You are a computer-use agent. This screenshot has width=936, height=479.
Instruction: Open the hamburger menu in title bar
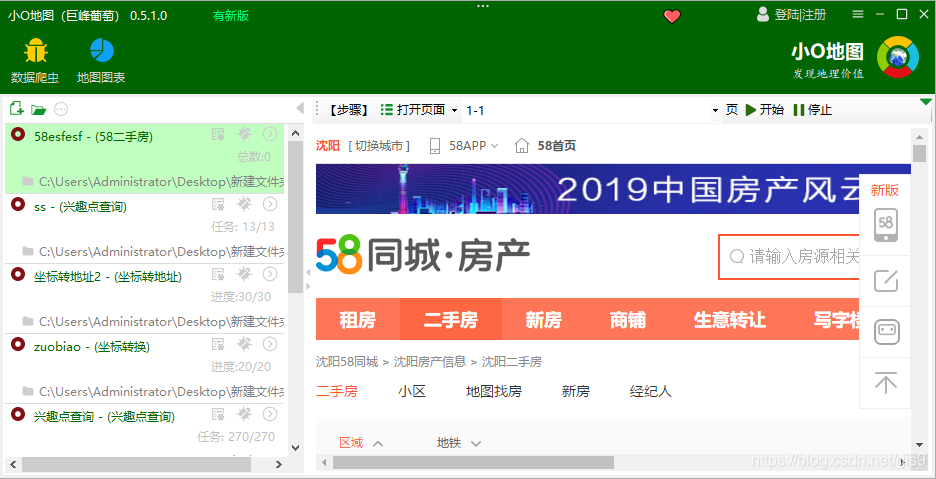[x=858, y=14]
